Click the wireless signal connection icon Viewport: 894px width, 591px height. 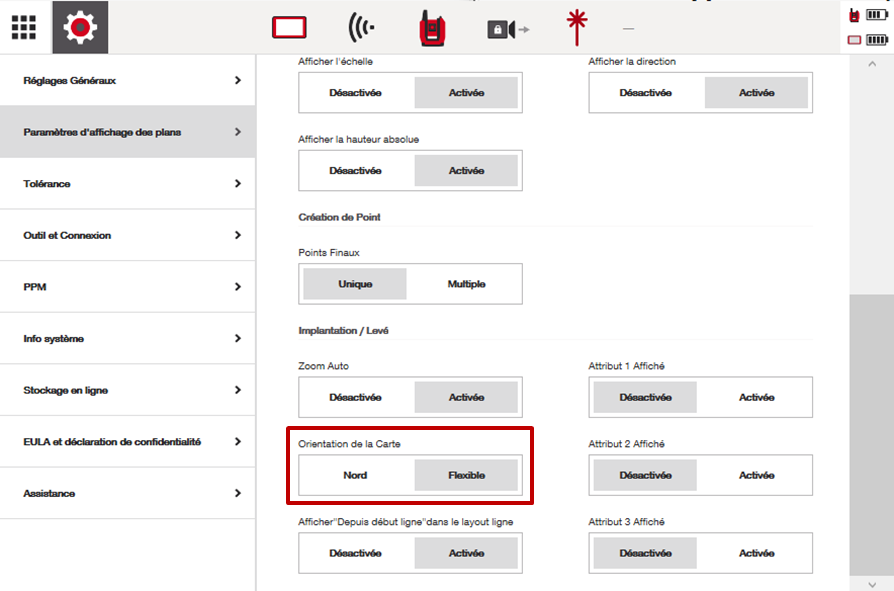pos(362,28)
